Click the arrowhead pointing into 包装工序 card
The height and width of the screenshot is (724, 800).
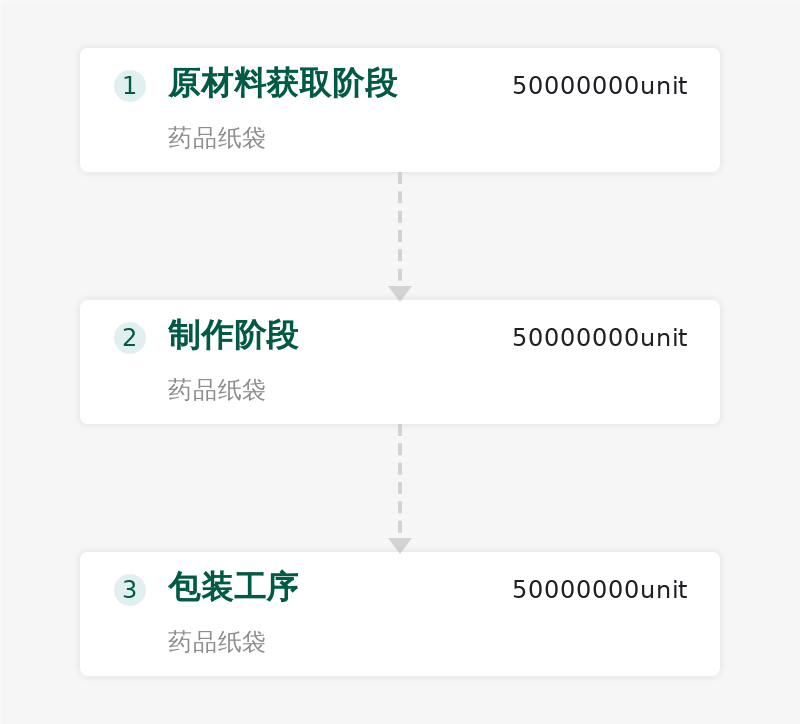tap(400, 545)
